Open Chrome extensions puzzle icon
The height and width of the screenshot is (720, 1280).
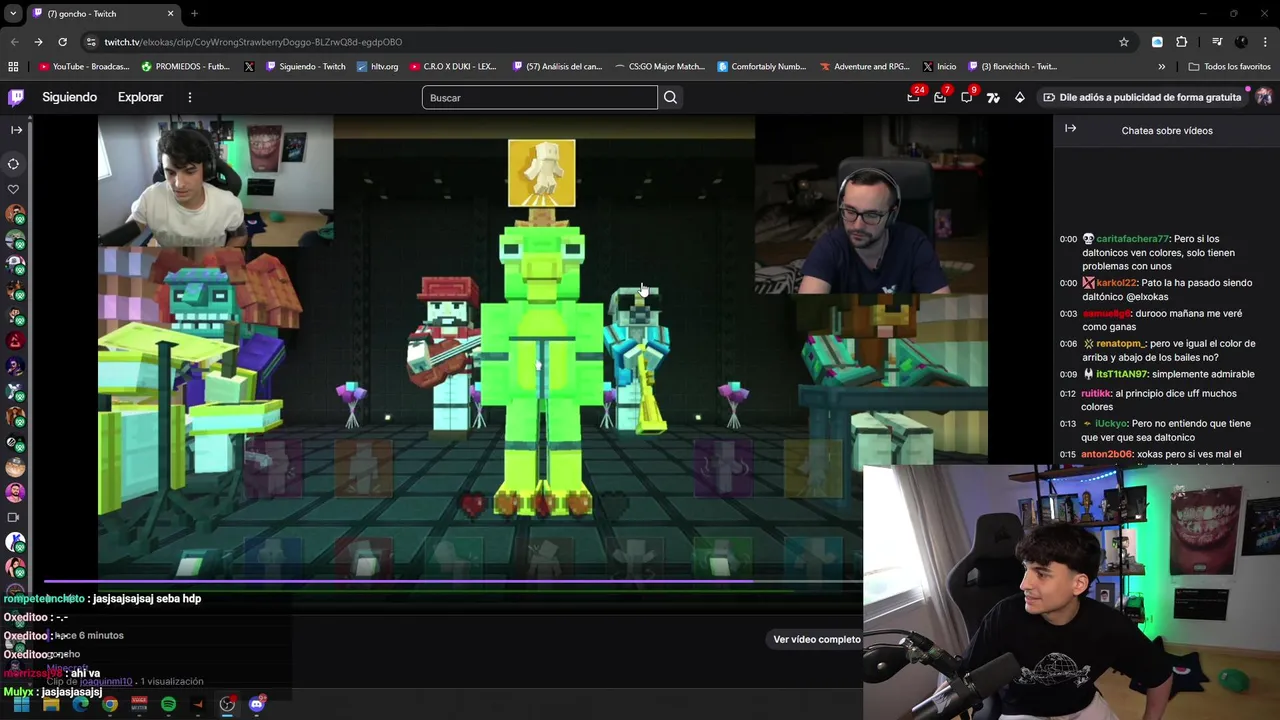click(x=1181, y=42)
